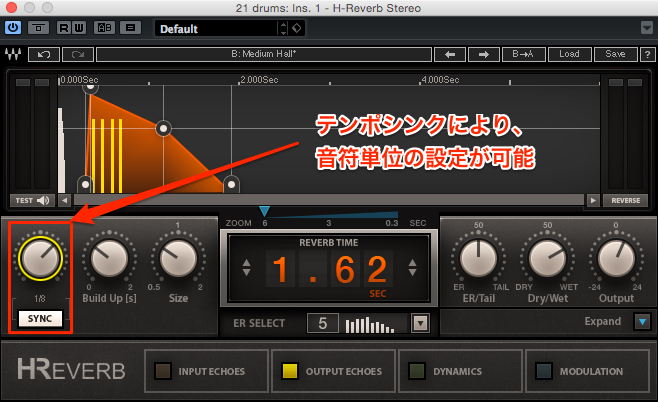Open the preset management diamond icon
This screenshot has height=402, width=658.
297,29
